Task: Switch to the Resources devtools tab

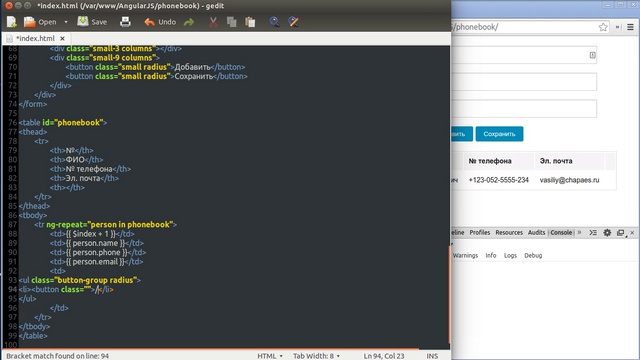Action: click(509, 232)
